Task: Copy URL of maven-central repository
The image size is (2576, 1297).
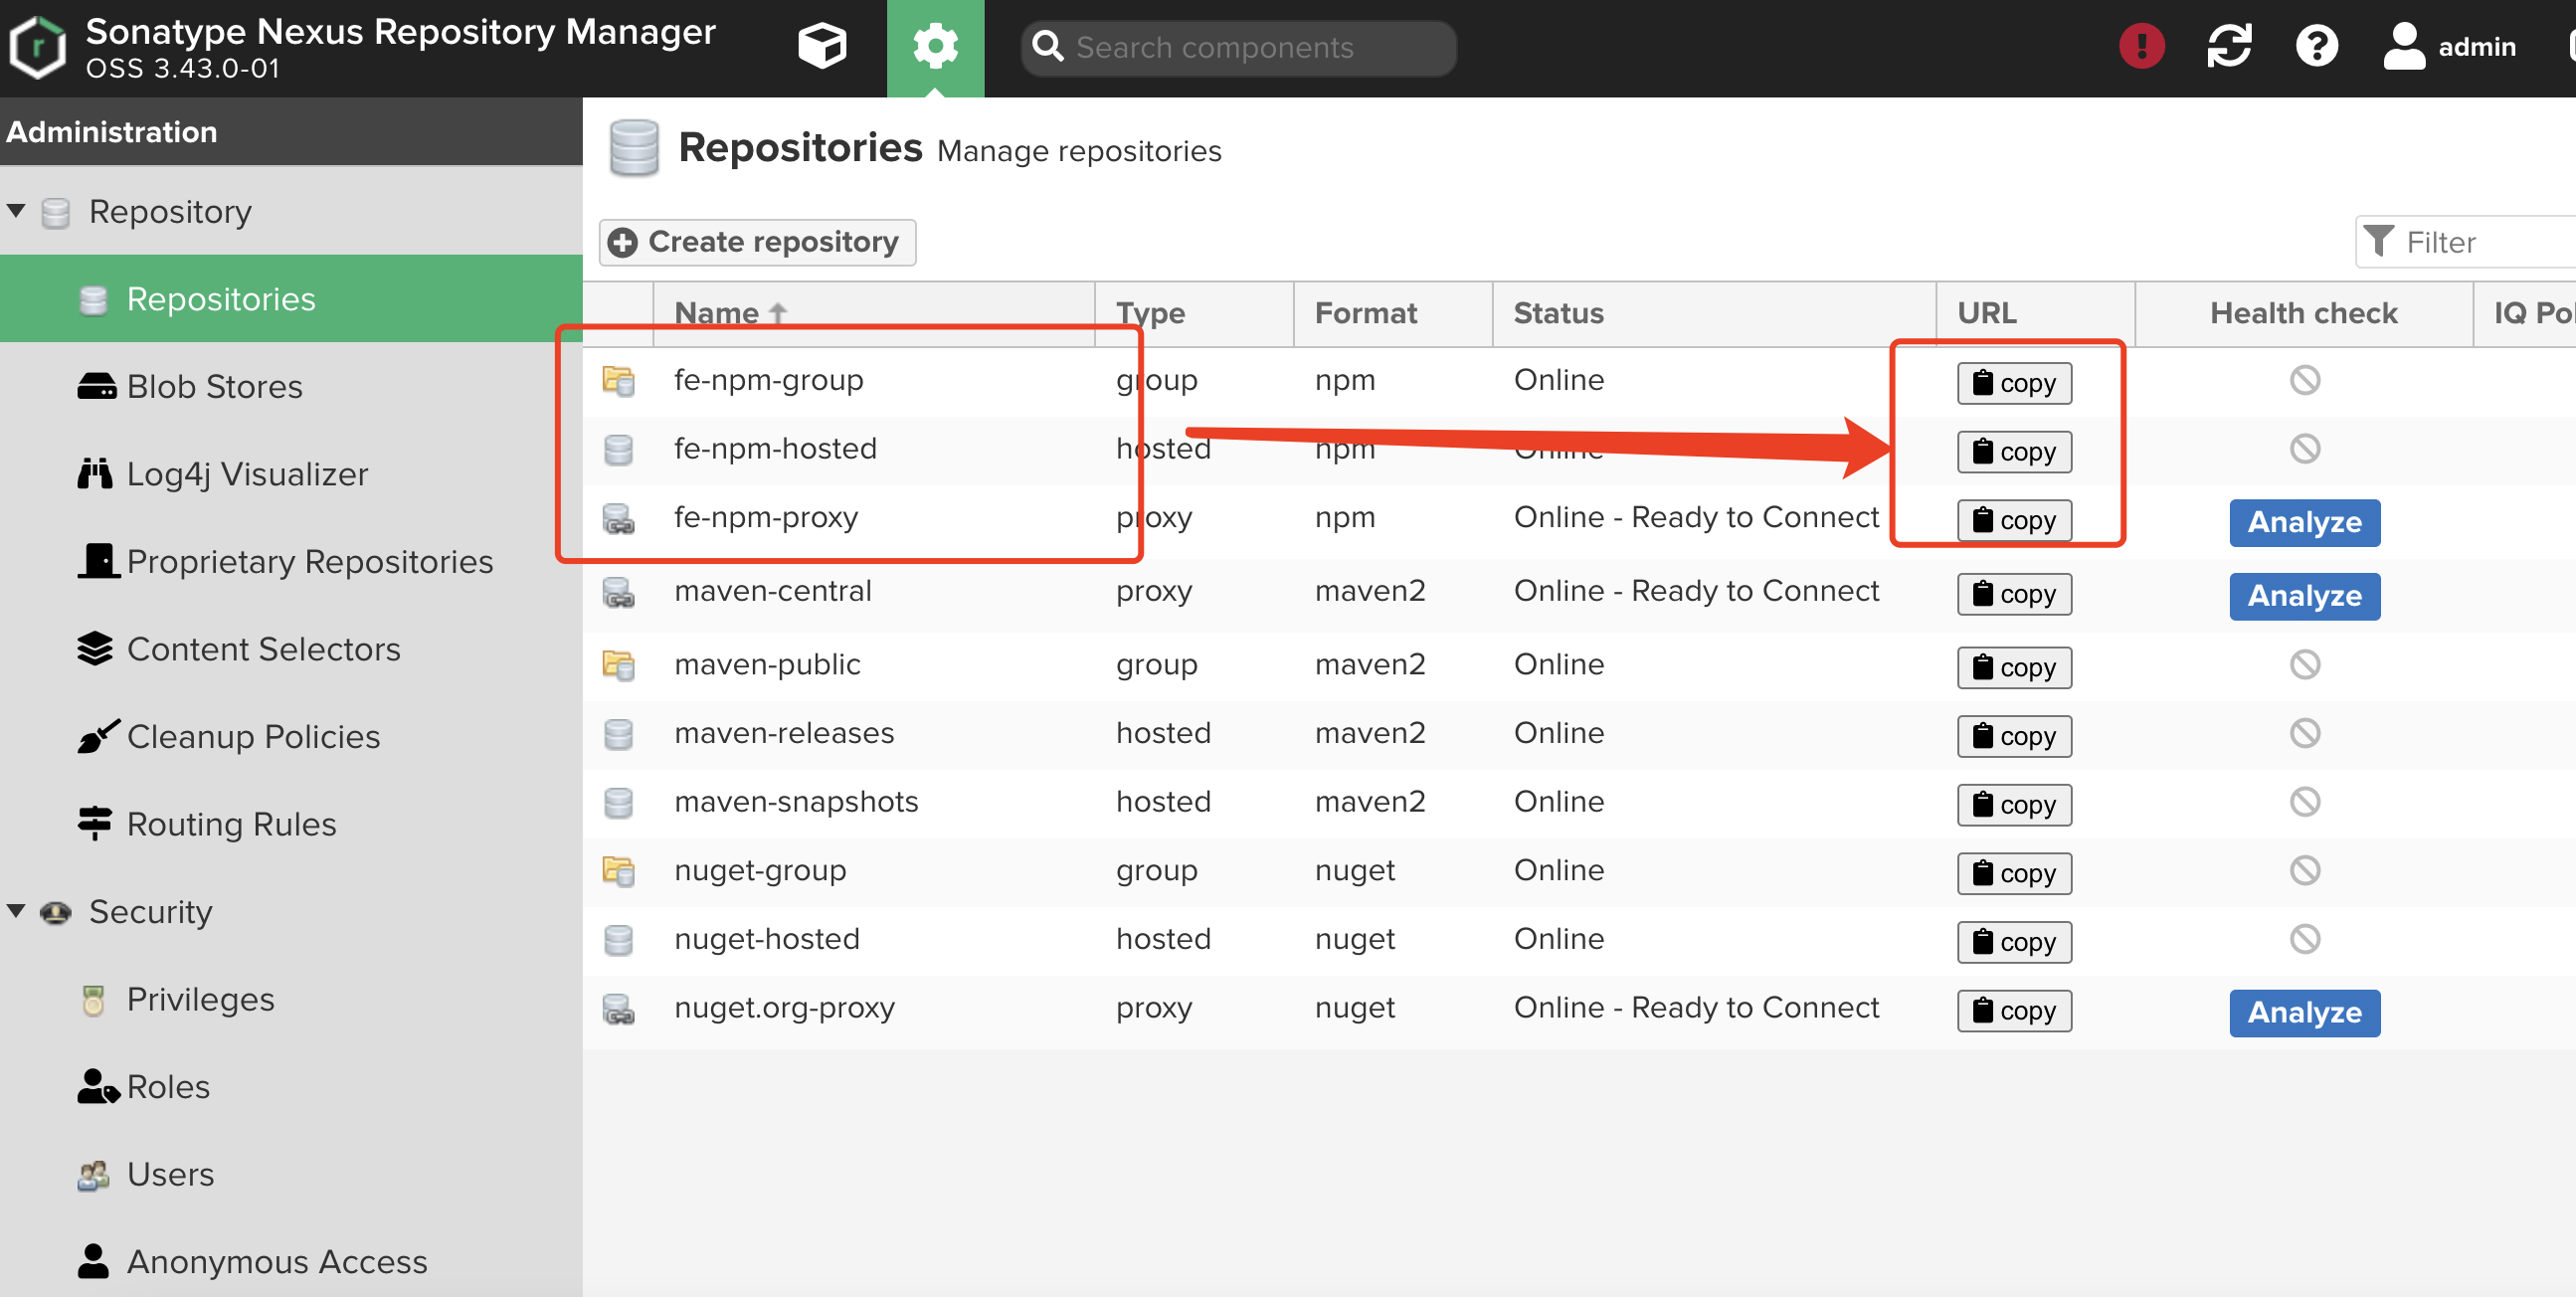Action: 2014,594
